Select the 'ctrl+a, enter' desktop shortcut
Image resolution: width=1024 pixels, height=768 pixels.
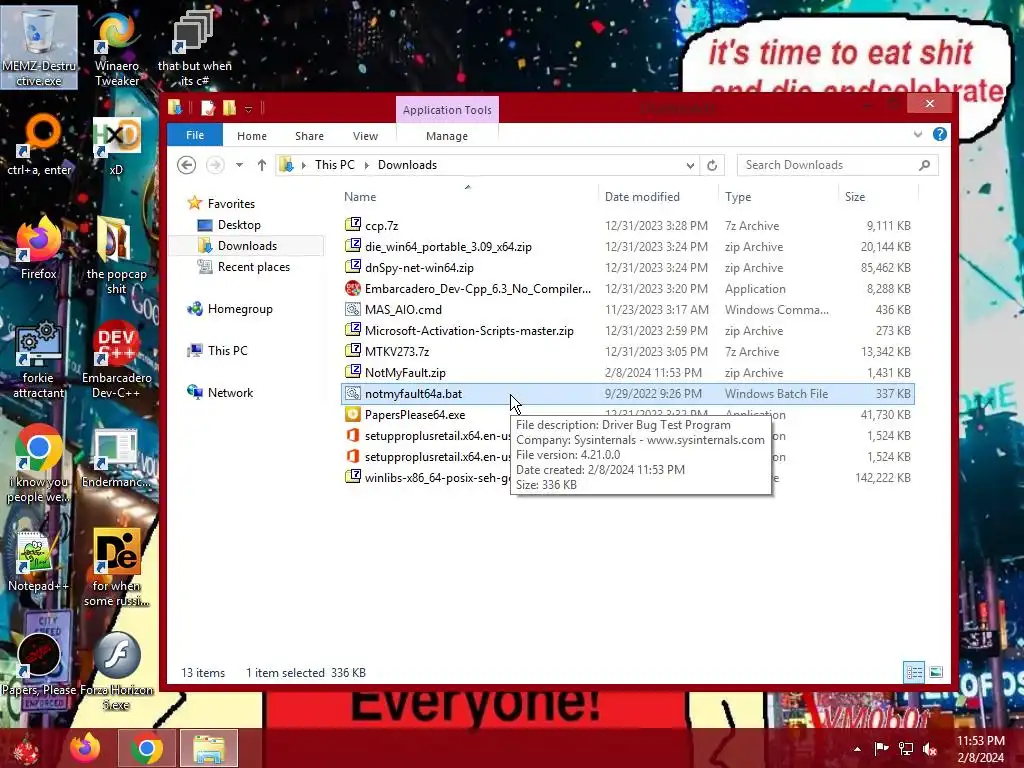click(39, 145)
